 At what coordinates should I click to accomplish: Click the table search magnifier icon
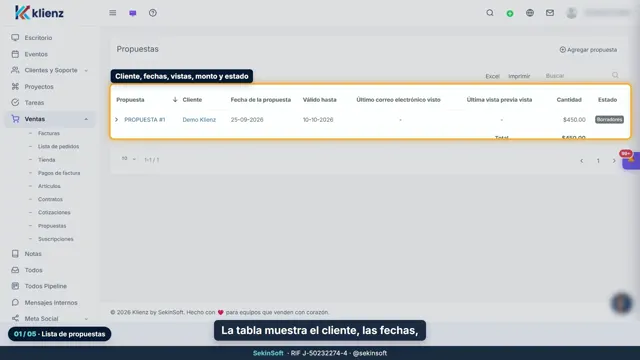tap(615, 75)
